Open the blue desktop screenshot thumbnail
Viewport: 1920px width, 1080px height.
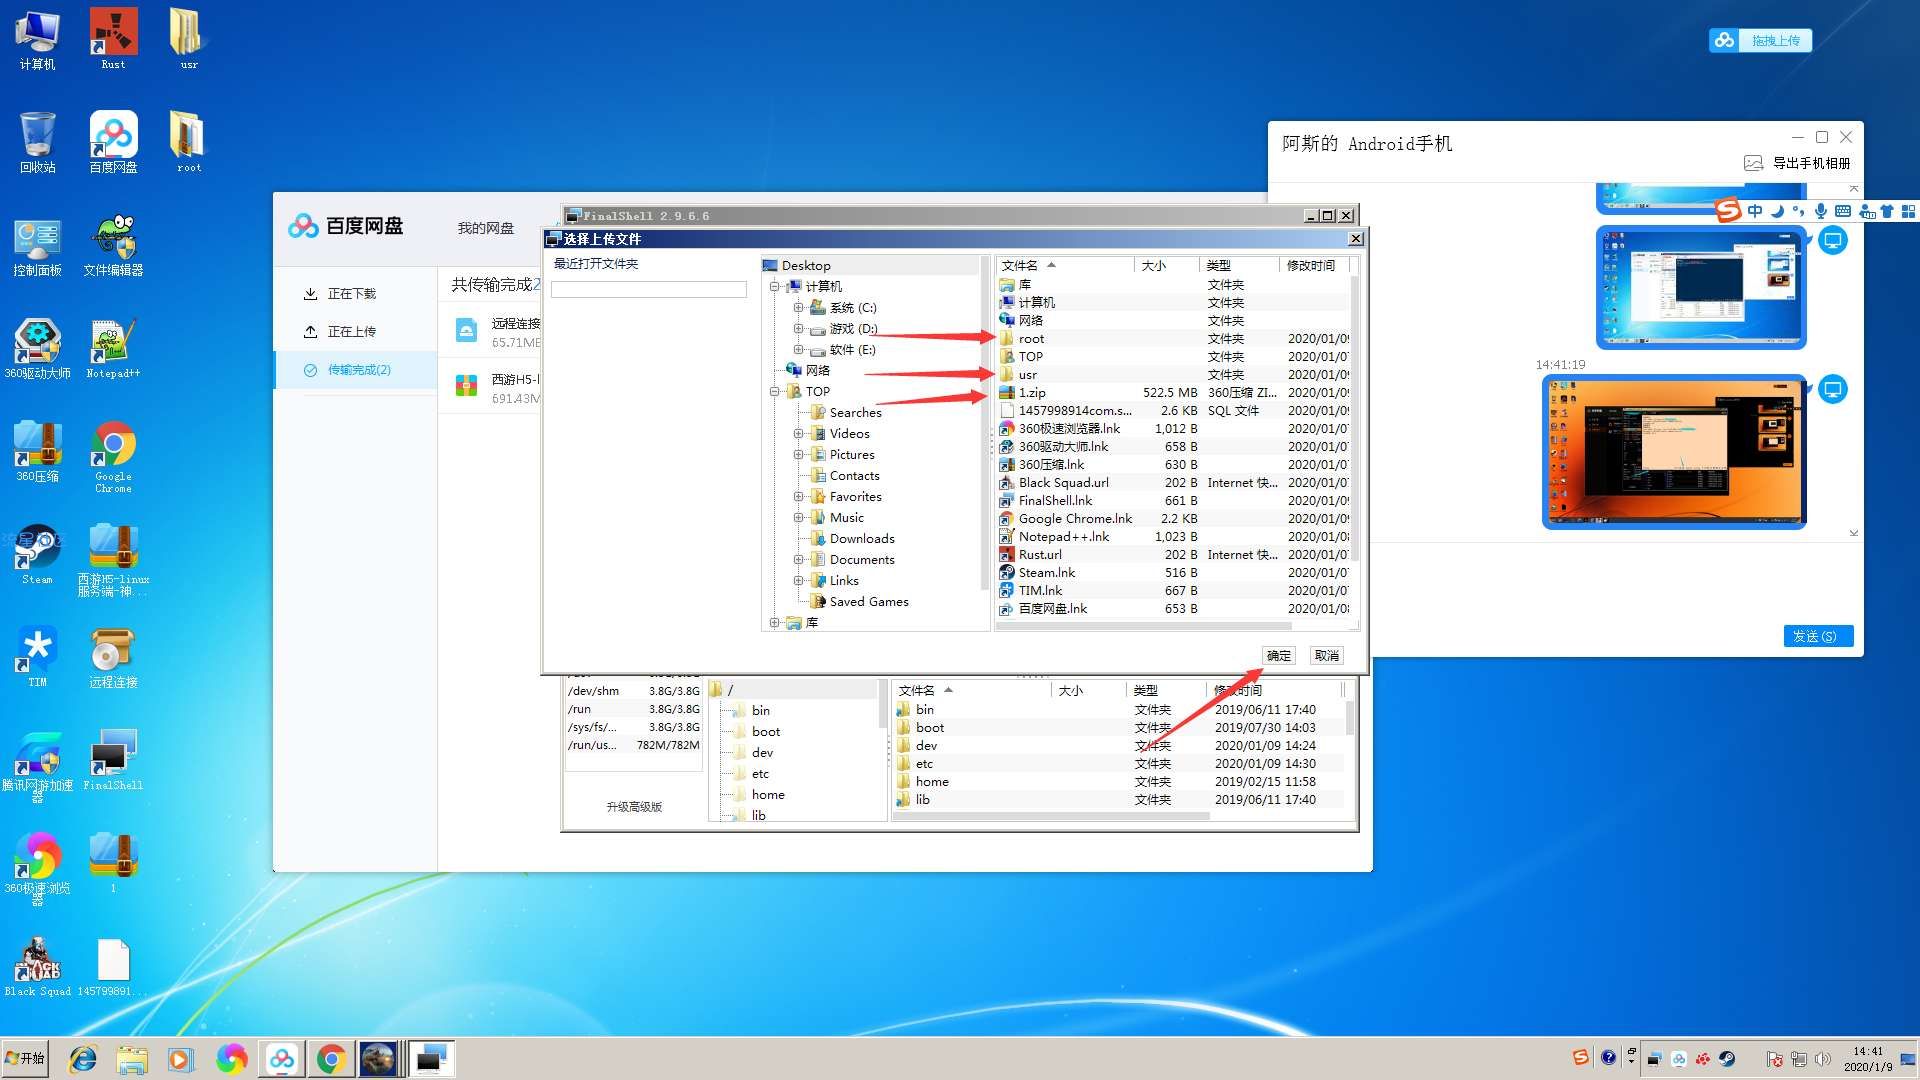[1701, 288]
